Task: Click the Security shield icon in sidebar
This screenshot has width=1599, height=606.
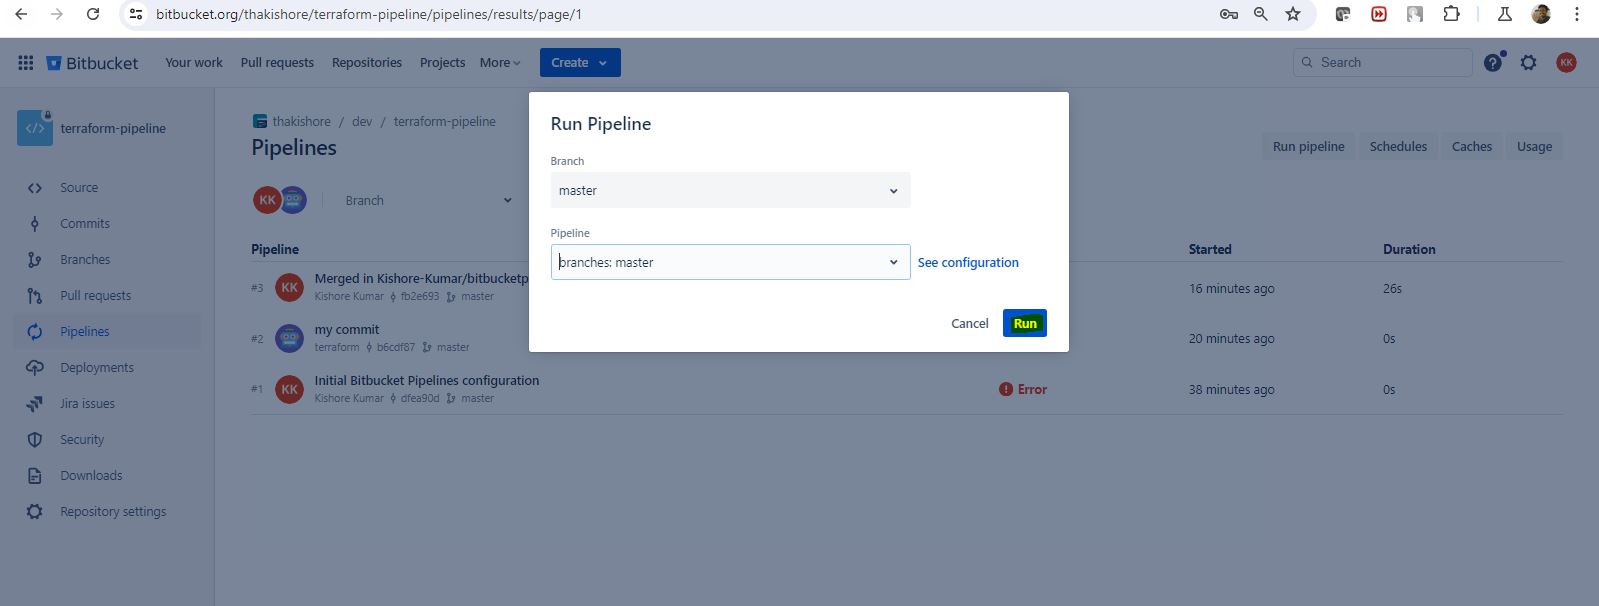Action: (35, 440)
